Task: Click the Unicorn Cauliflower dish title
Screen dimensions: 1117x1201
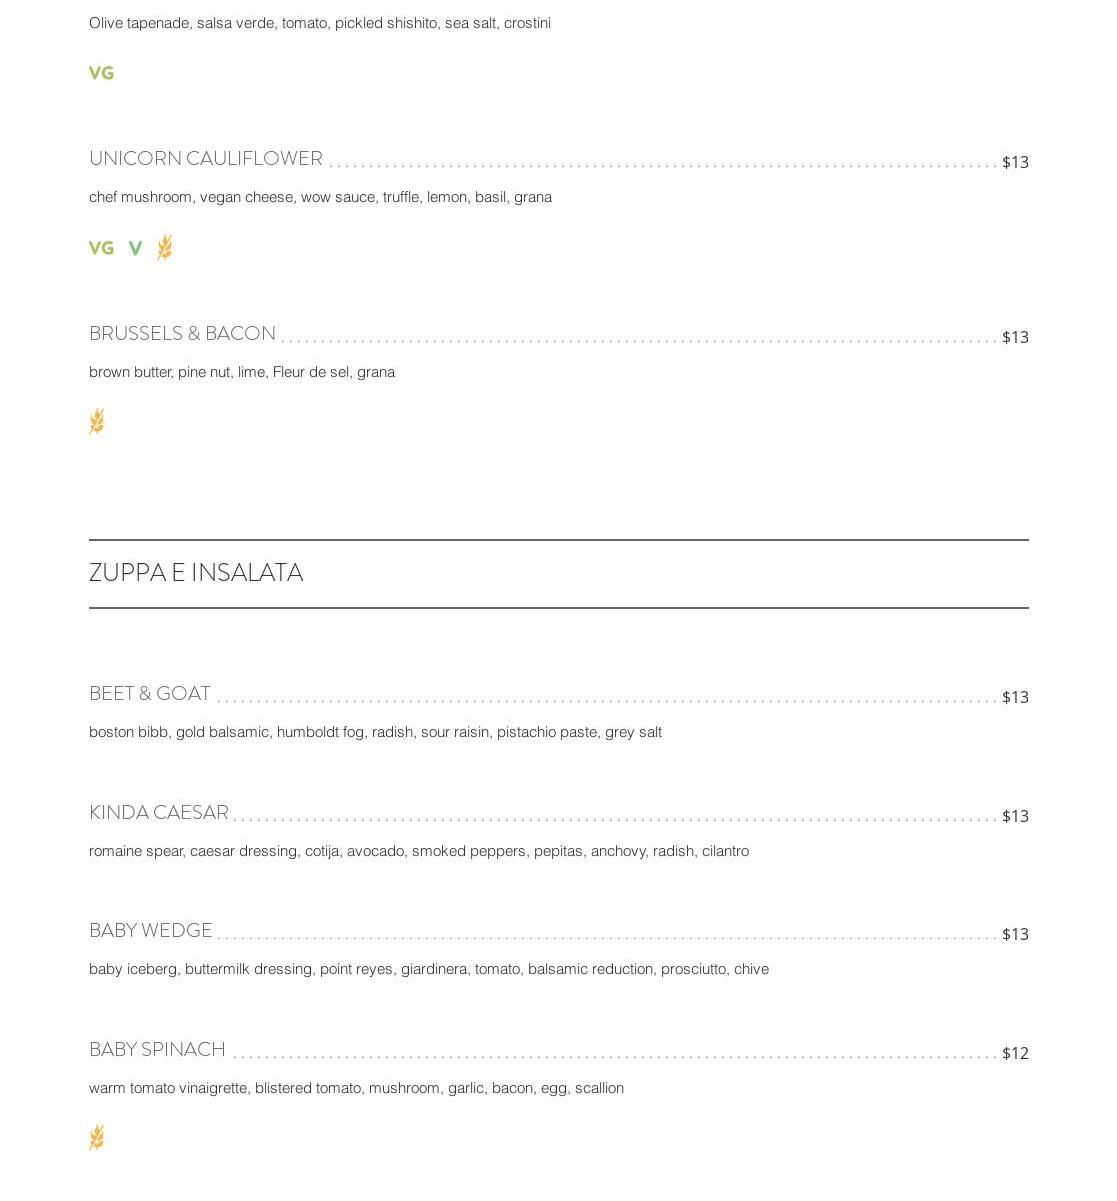Action: (205, 159)
